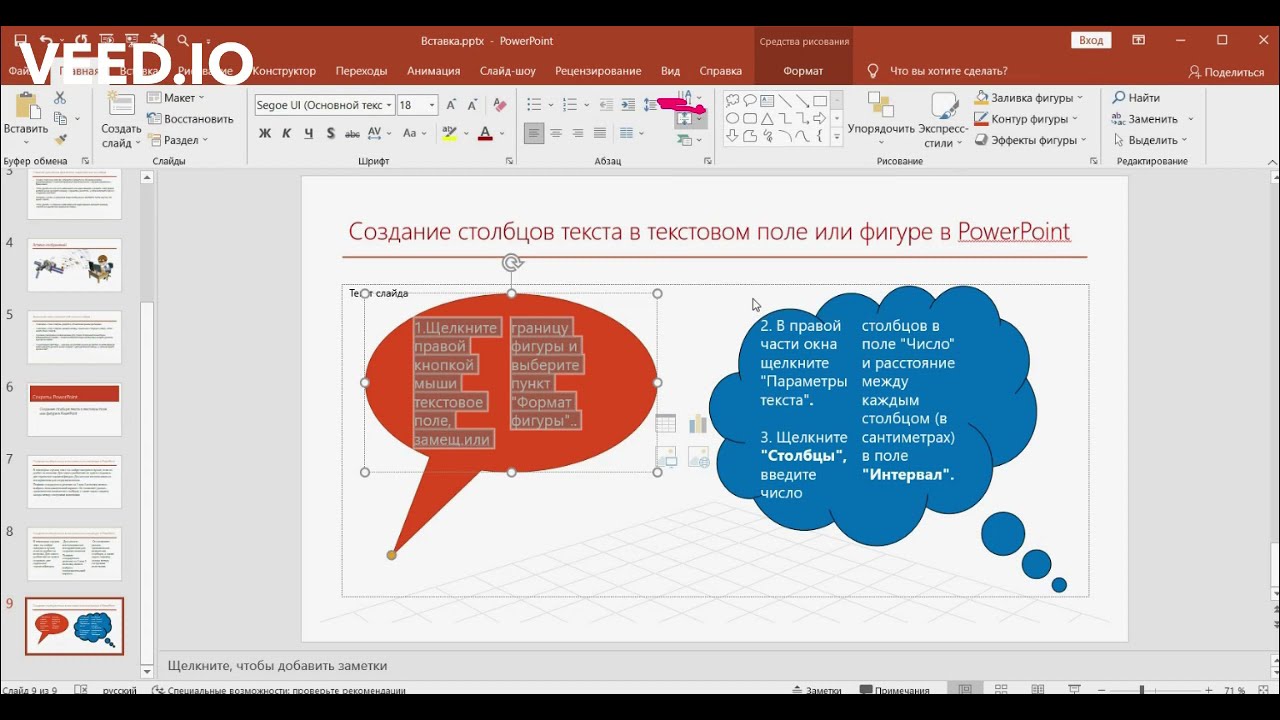Open the Change Case (Aa) dropdown
The height and width of the screenshot is (720, 1280).
414,133
